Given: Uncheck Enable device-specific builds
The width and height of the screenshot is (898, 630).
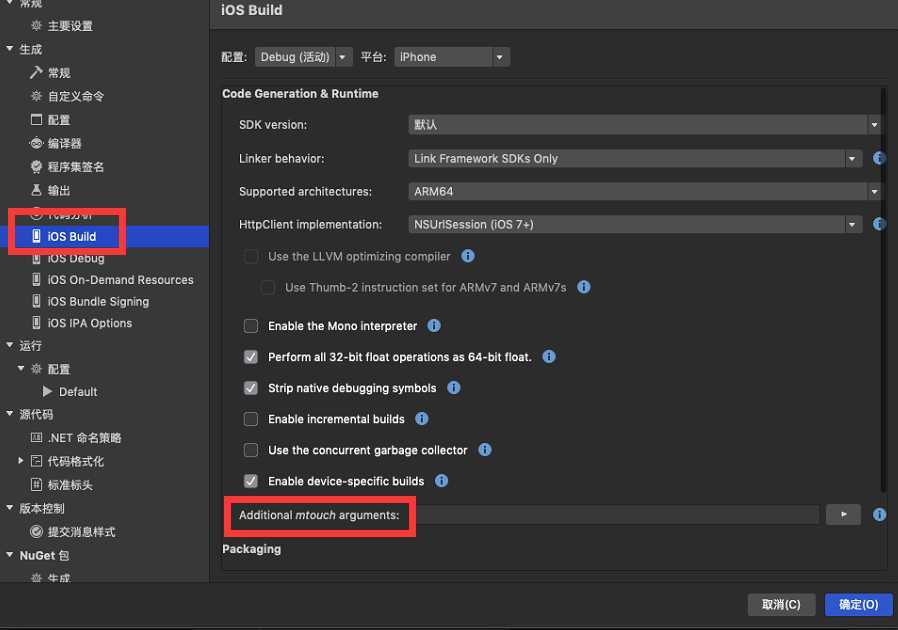Looking at the screenshot, I should click(251, 481).
